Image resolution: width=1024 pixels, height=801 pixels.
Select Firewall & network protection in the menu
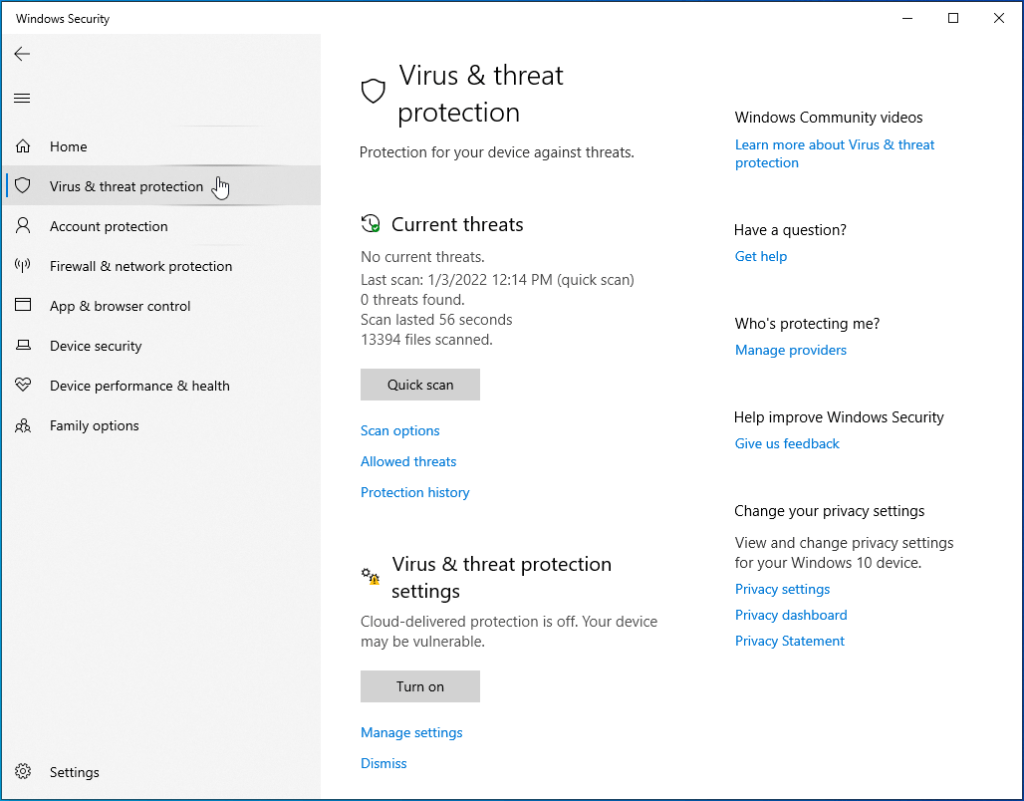[140, 266]
